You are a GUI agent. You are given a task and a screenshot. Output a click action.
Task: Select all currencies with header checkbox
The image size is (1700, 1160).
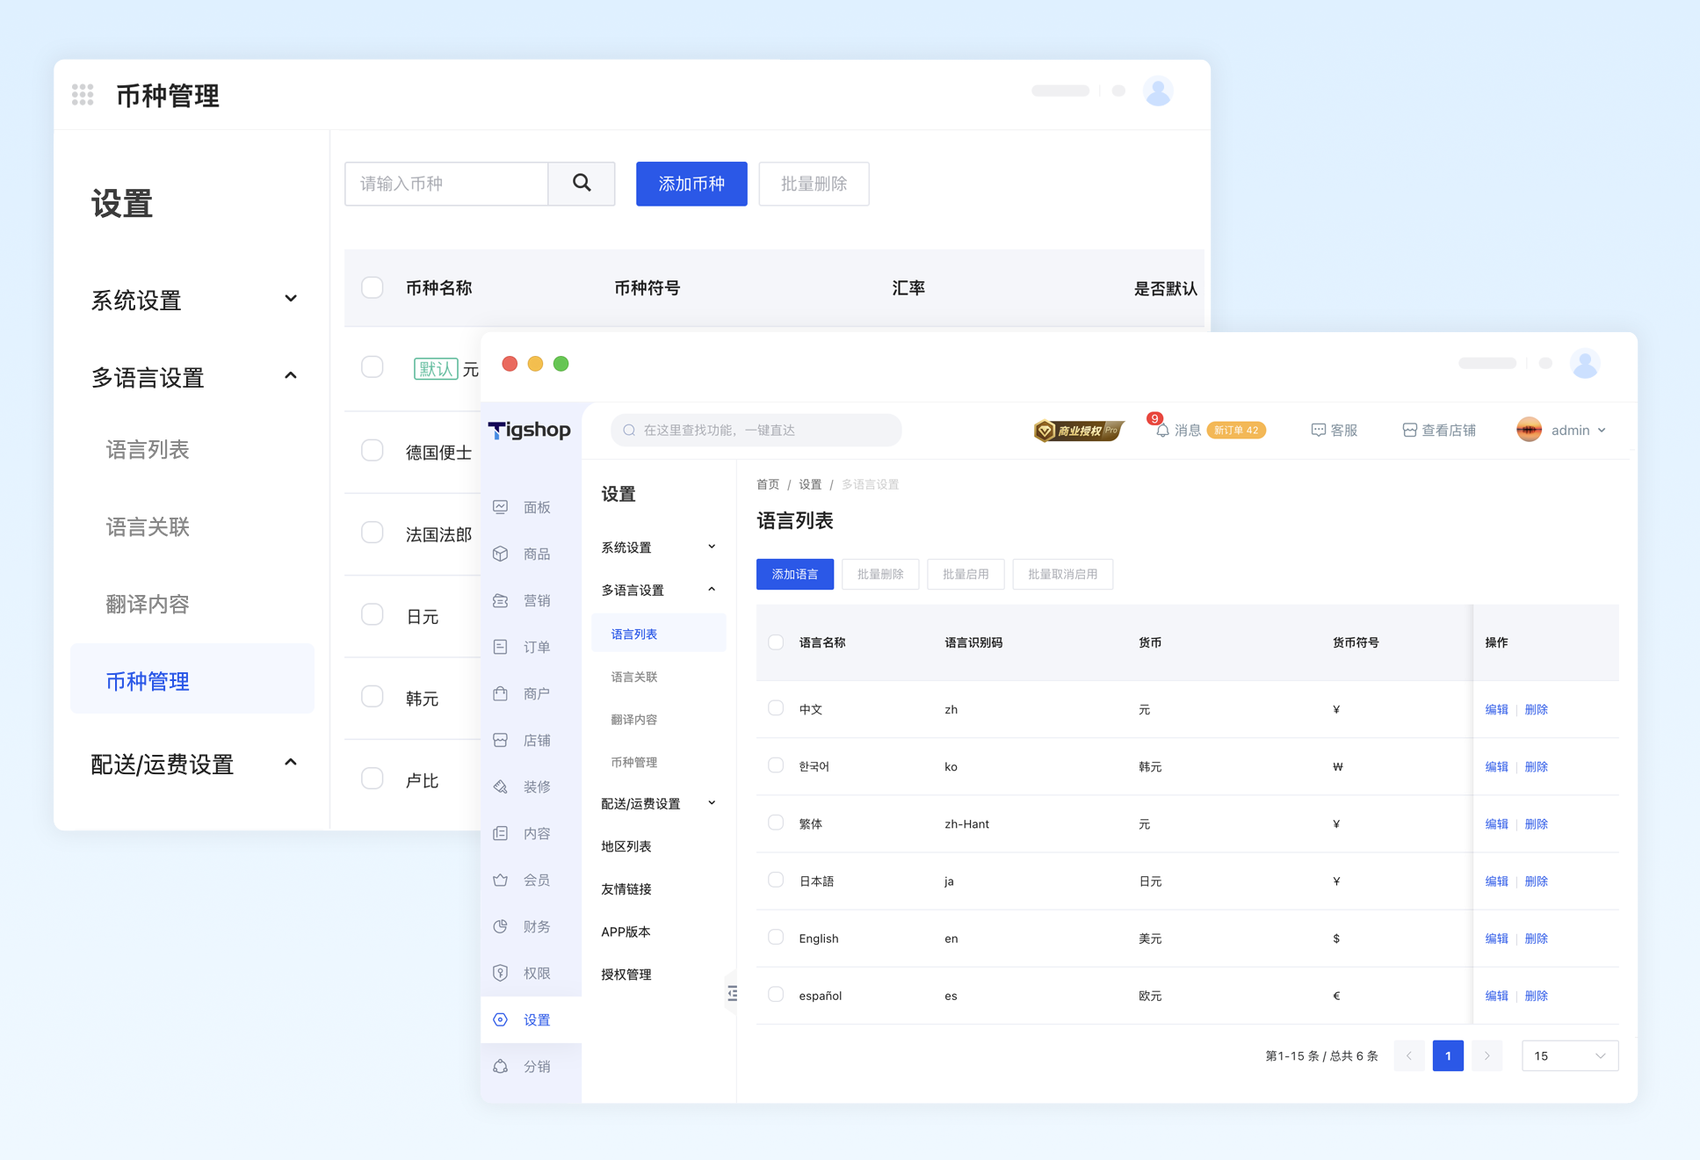click(372, 288)
